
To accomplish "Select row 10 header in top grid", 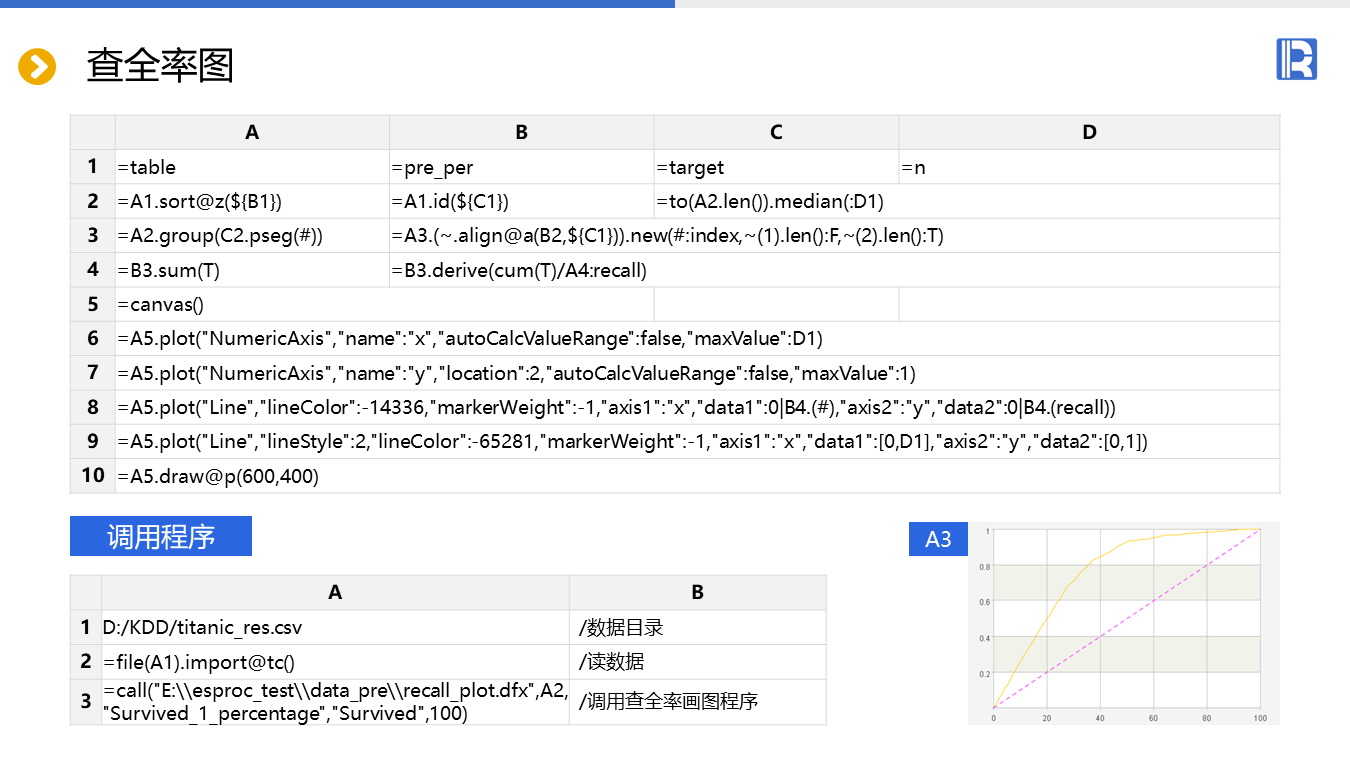I will (93, 476).
